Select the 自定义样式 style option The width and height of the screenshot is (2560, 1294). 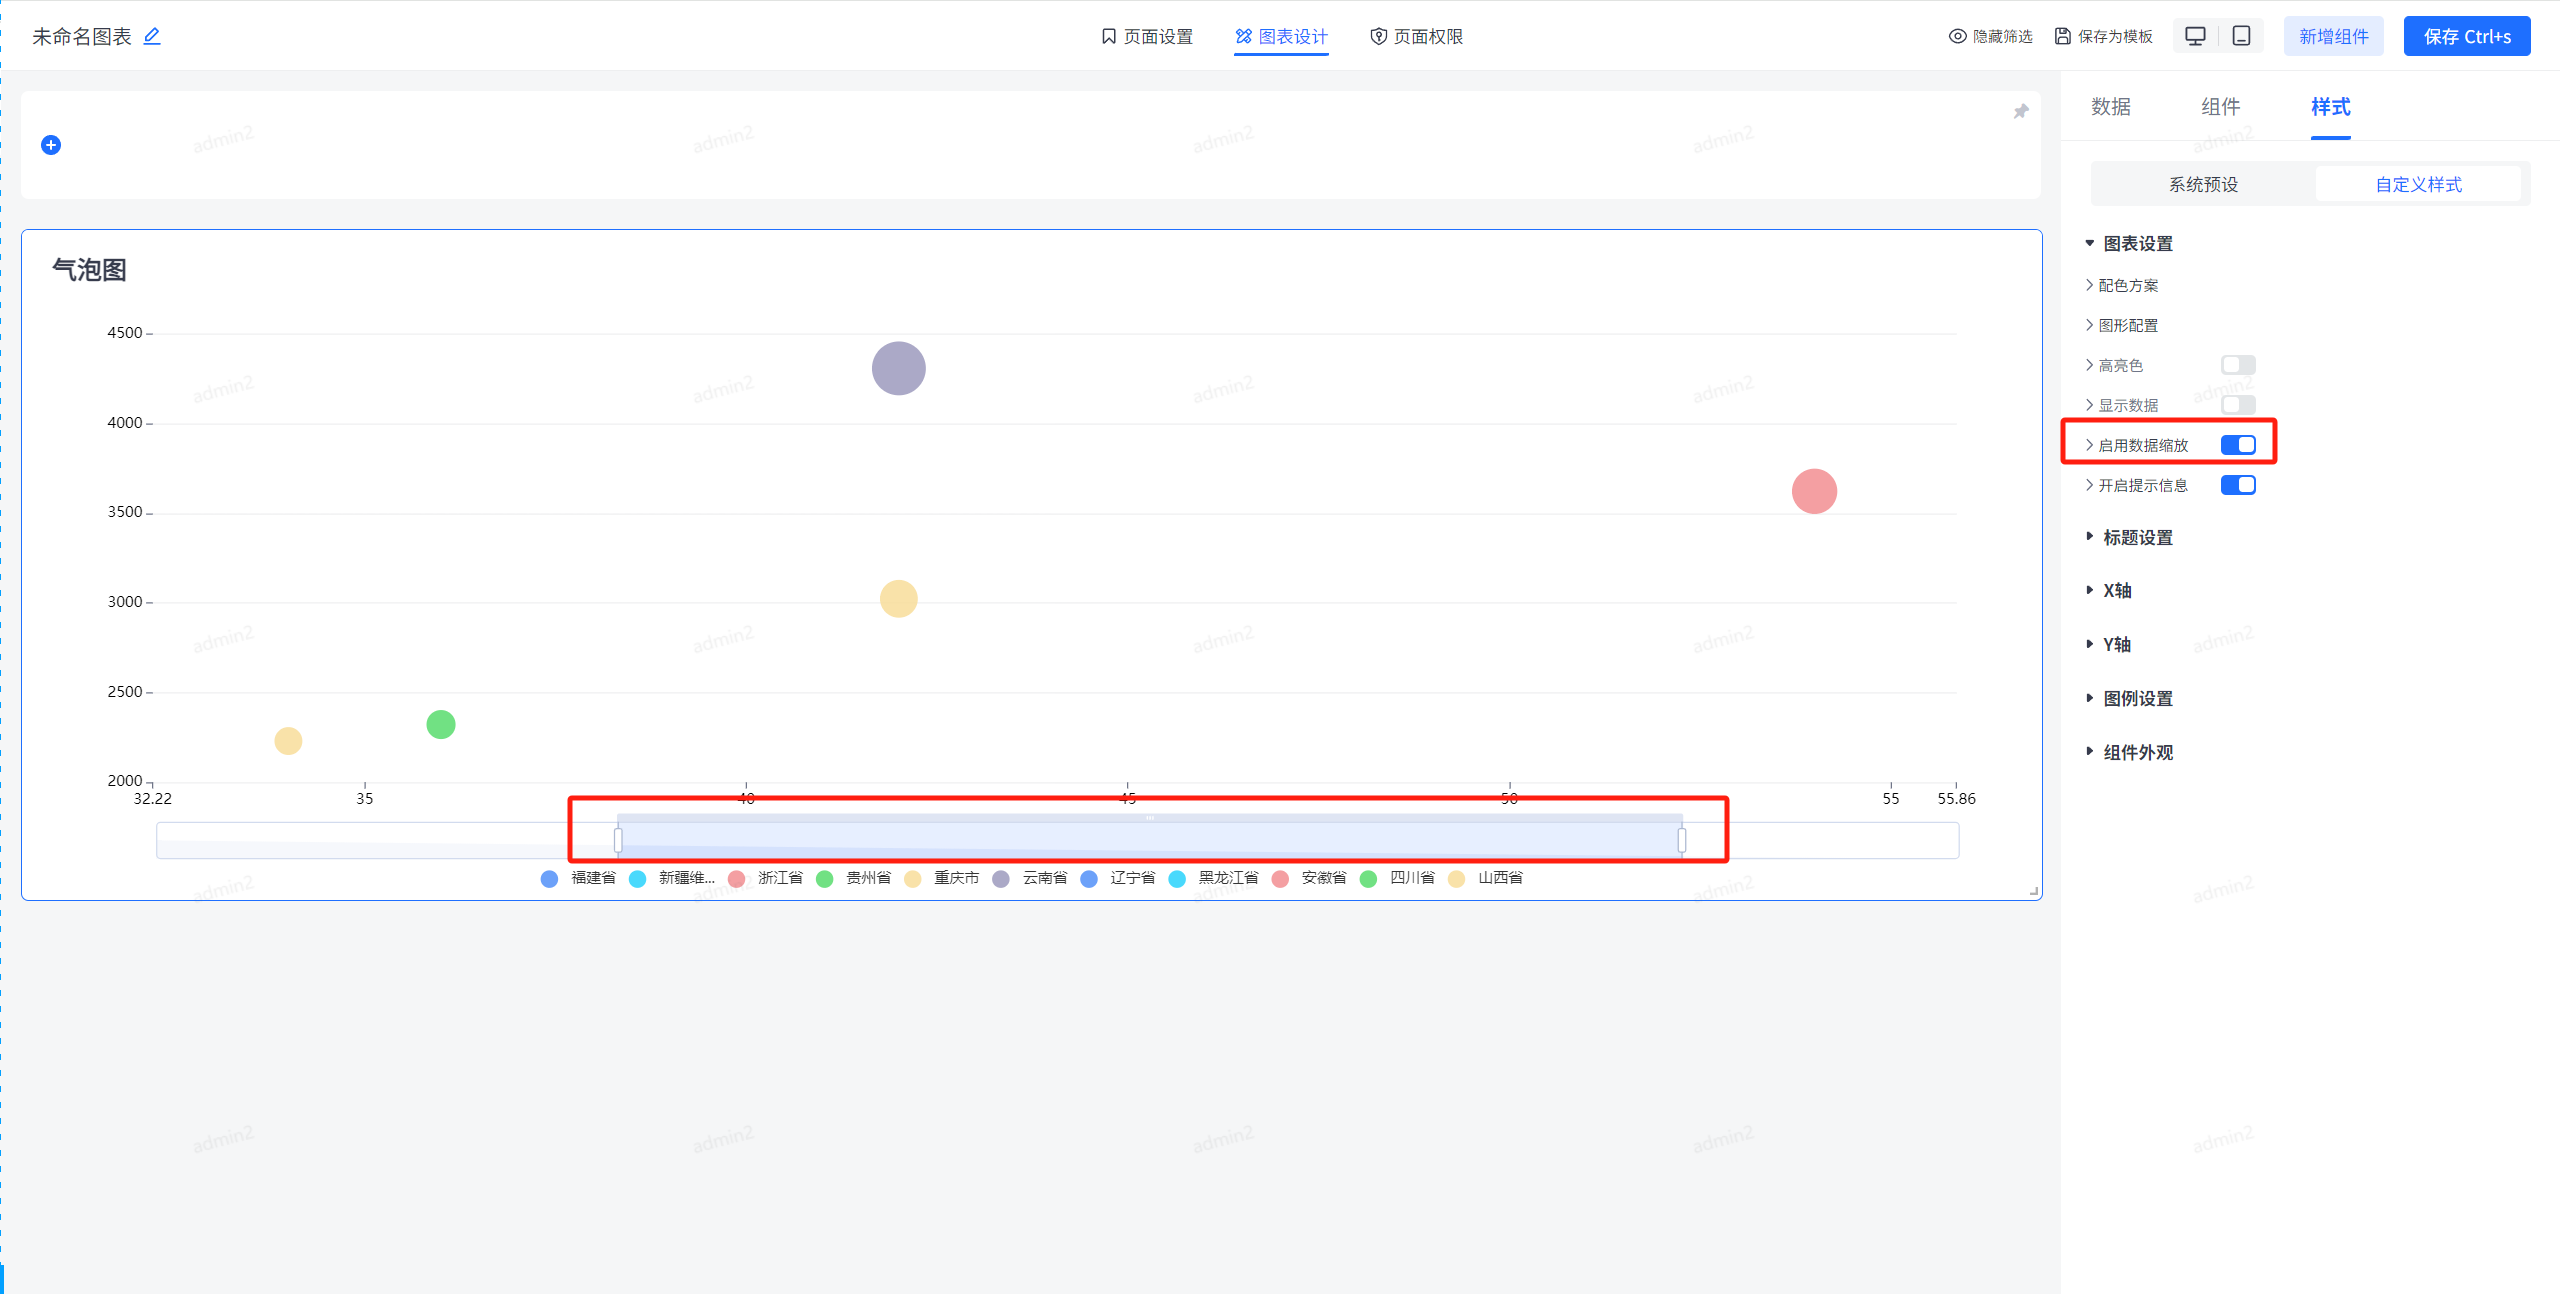(x=2418, y=184)
